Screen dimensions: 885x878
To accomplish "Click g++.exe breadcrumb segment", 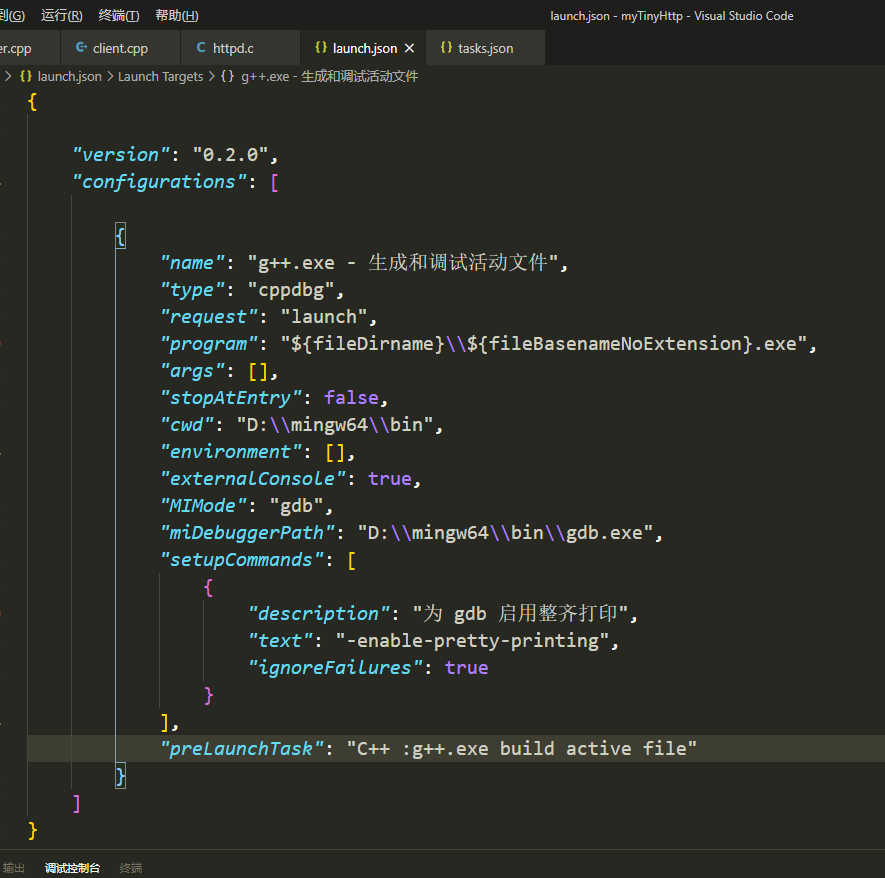I will click(x=330, y=76).
